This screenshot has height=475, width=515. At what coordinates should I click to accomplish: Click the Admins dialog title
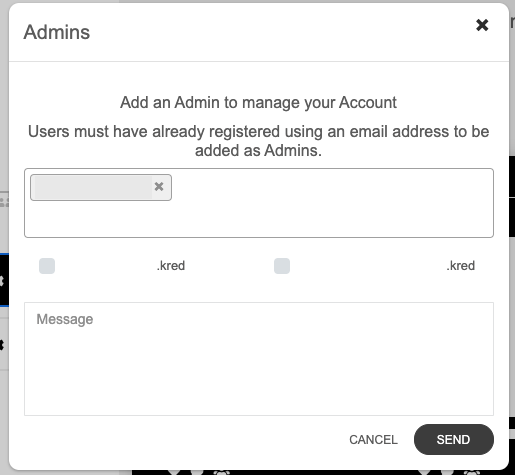coord(57,32)
